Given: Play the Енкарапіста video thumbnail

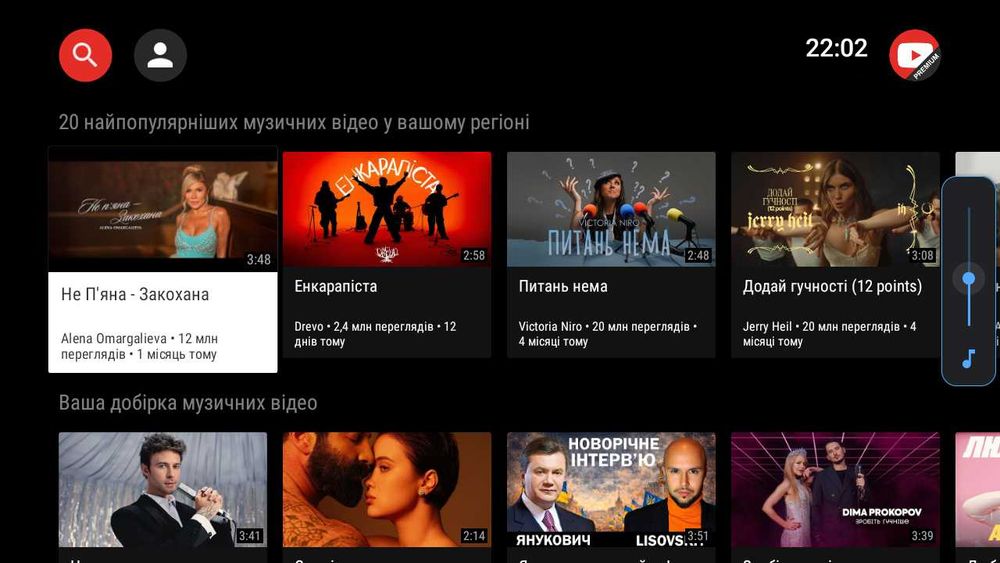Looking at the screenshot, I should click(386, 209).
